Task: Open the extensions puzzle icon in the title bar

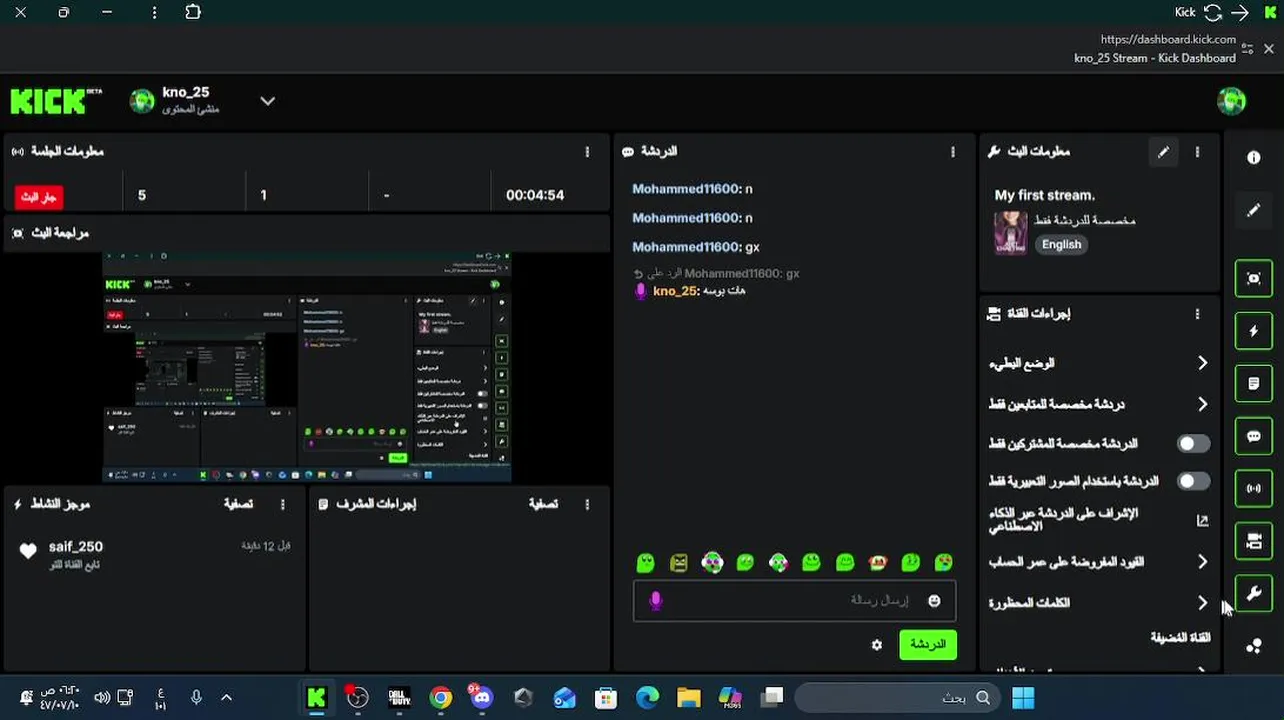Action: point(193,12)
